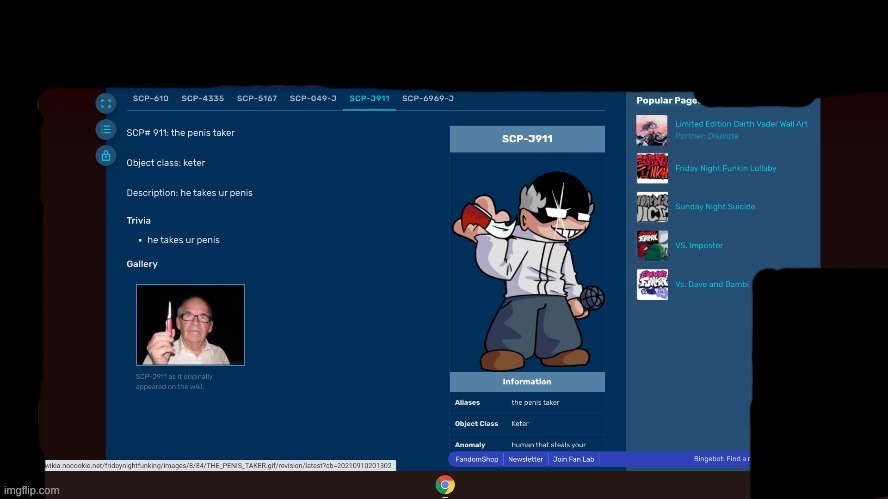The height and width of the screenshot is (499, 888).
Task: Open the table of contents list icon
Action: (x=106, y=129)
